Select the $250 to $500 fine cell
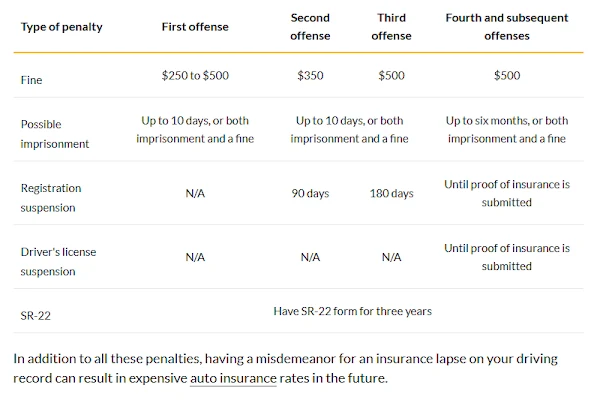 pyautogui.click(x=195, y=75)
